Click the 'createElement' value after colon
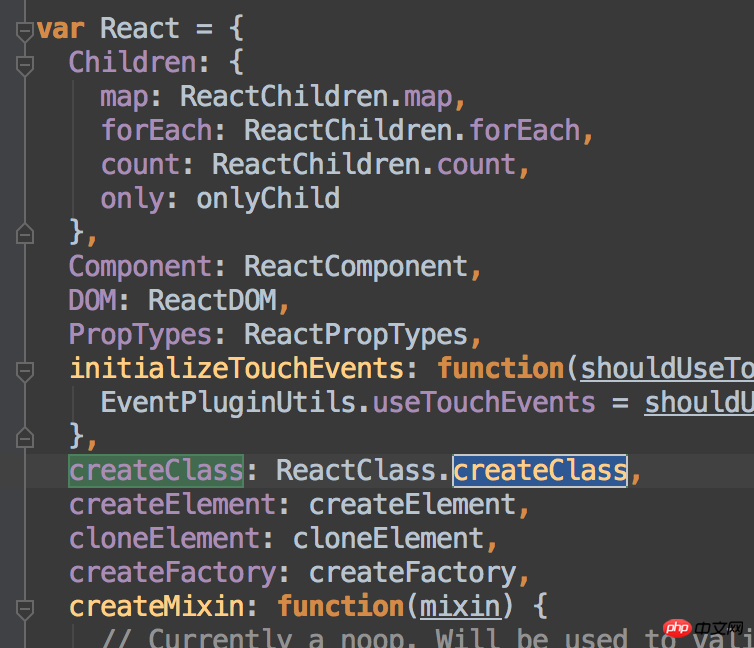This screenshot has width=754, height=648. 413,505
